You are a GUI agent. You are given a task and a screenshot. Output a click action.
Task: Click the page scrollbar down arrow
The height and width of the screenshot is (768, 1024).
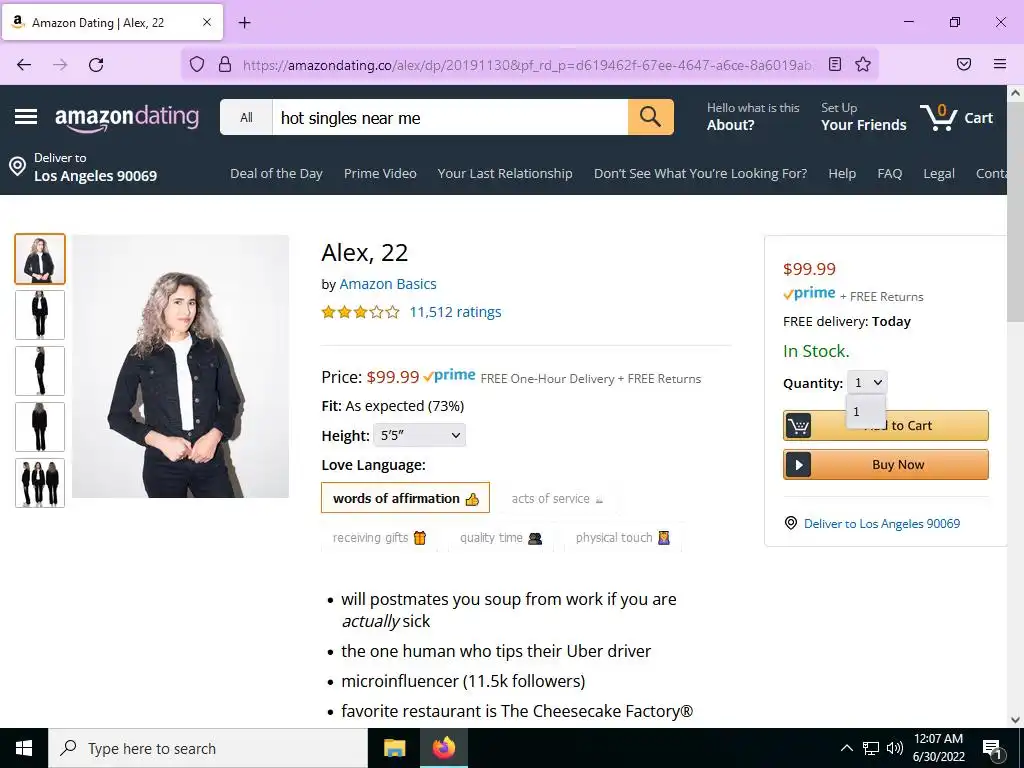coord(1015,720)
